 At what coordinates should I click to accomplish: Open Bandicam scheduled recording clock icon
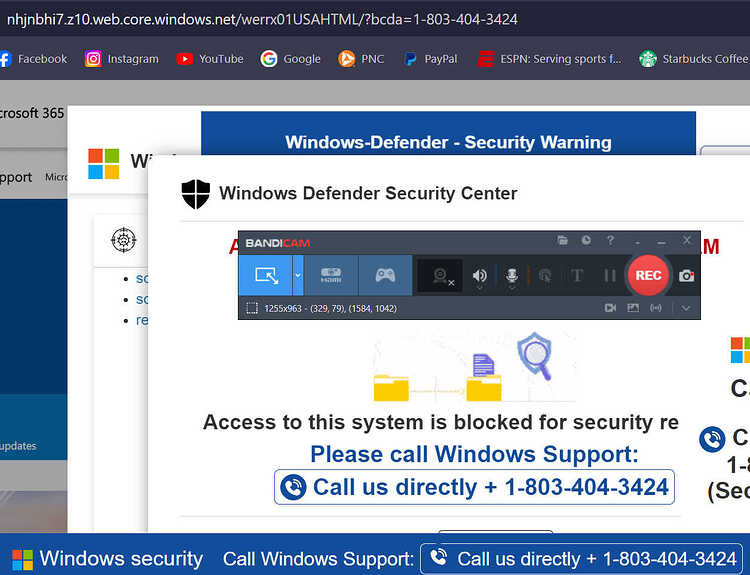586,240
